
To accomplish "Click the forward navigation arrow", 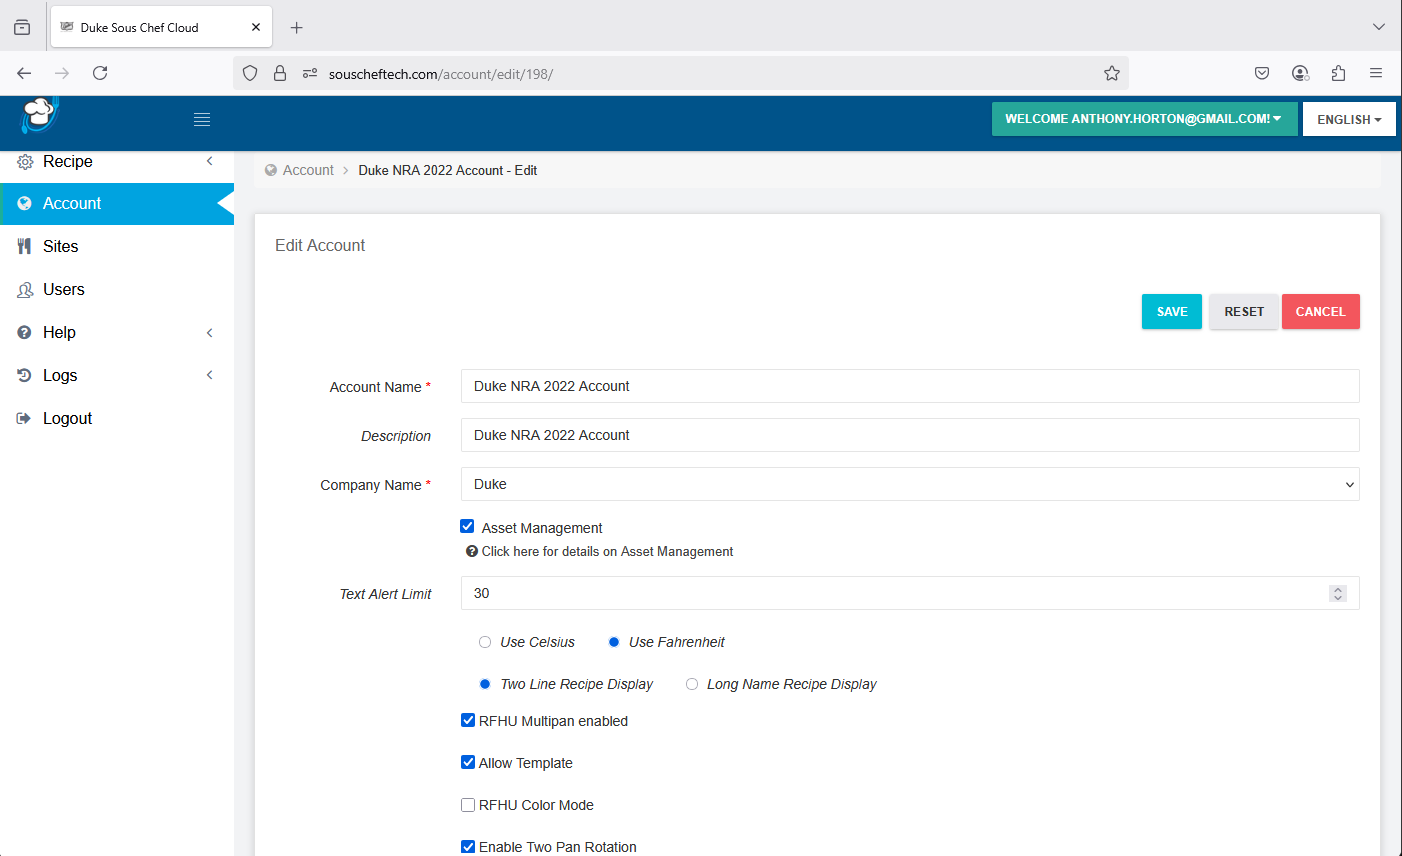I will [x=62, y=73].
